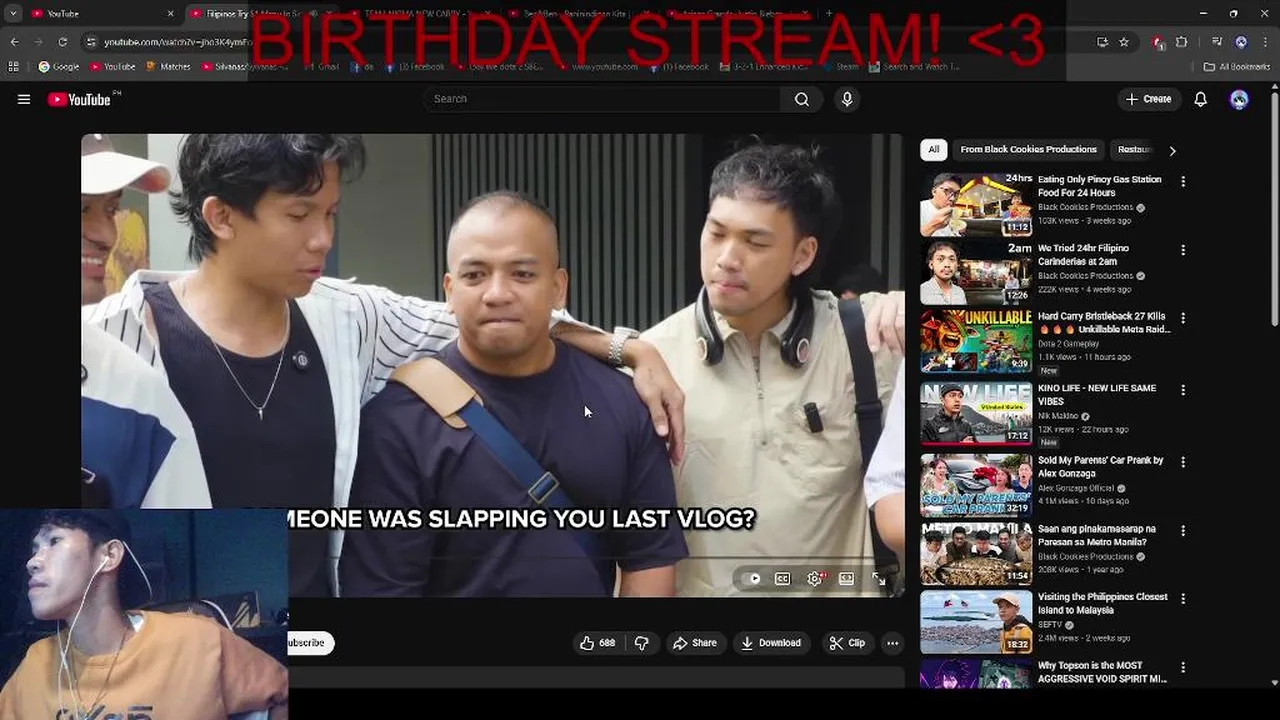
Task: Start voice search with the microphone
Action: click(x=847, y=99)
